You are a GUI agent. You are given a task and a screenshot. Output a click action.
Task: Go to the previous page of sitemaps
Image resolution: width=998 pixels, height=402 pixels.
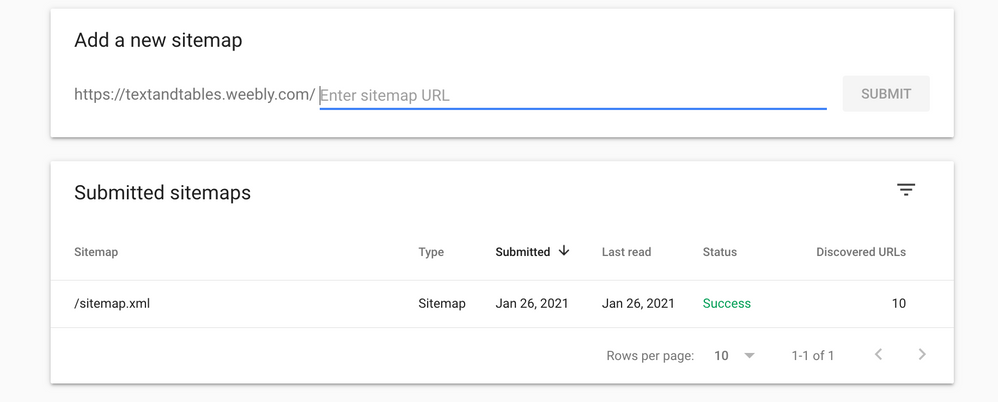(x=879, y=355)
